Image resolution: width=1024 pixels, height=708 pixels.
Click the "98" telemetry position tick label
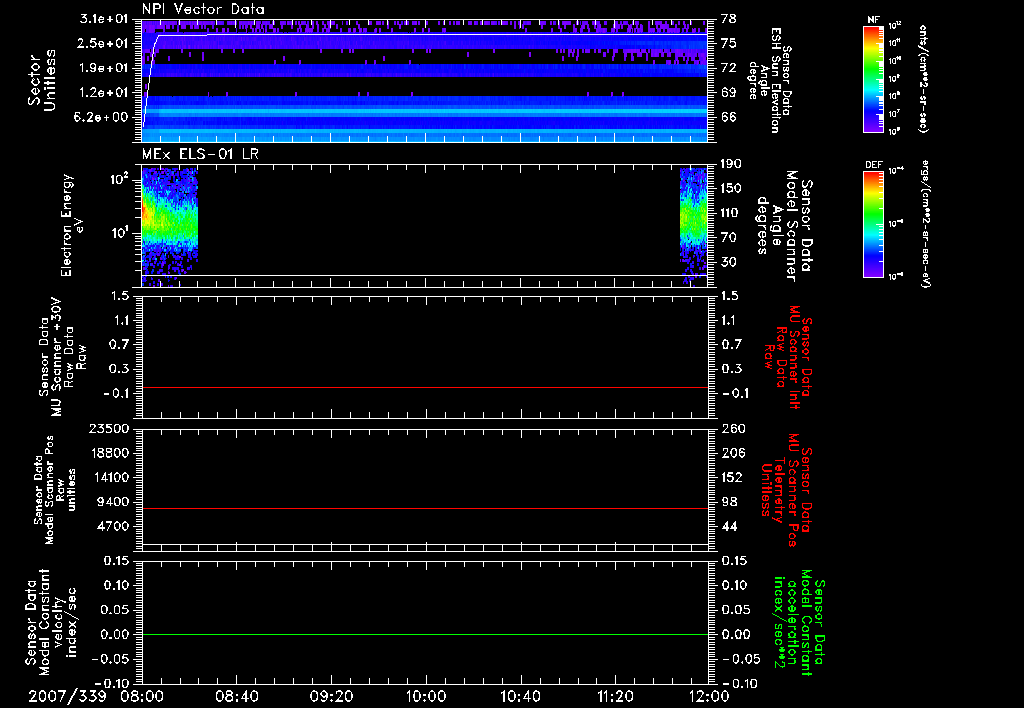point(729,502)
